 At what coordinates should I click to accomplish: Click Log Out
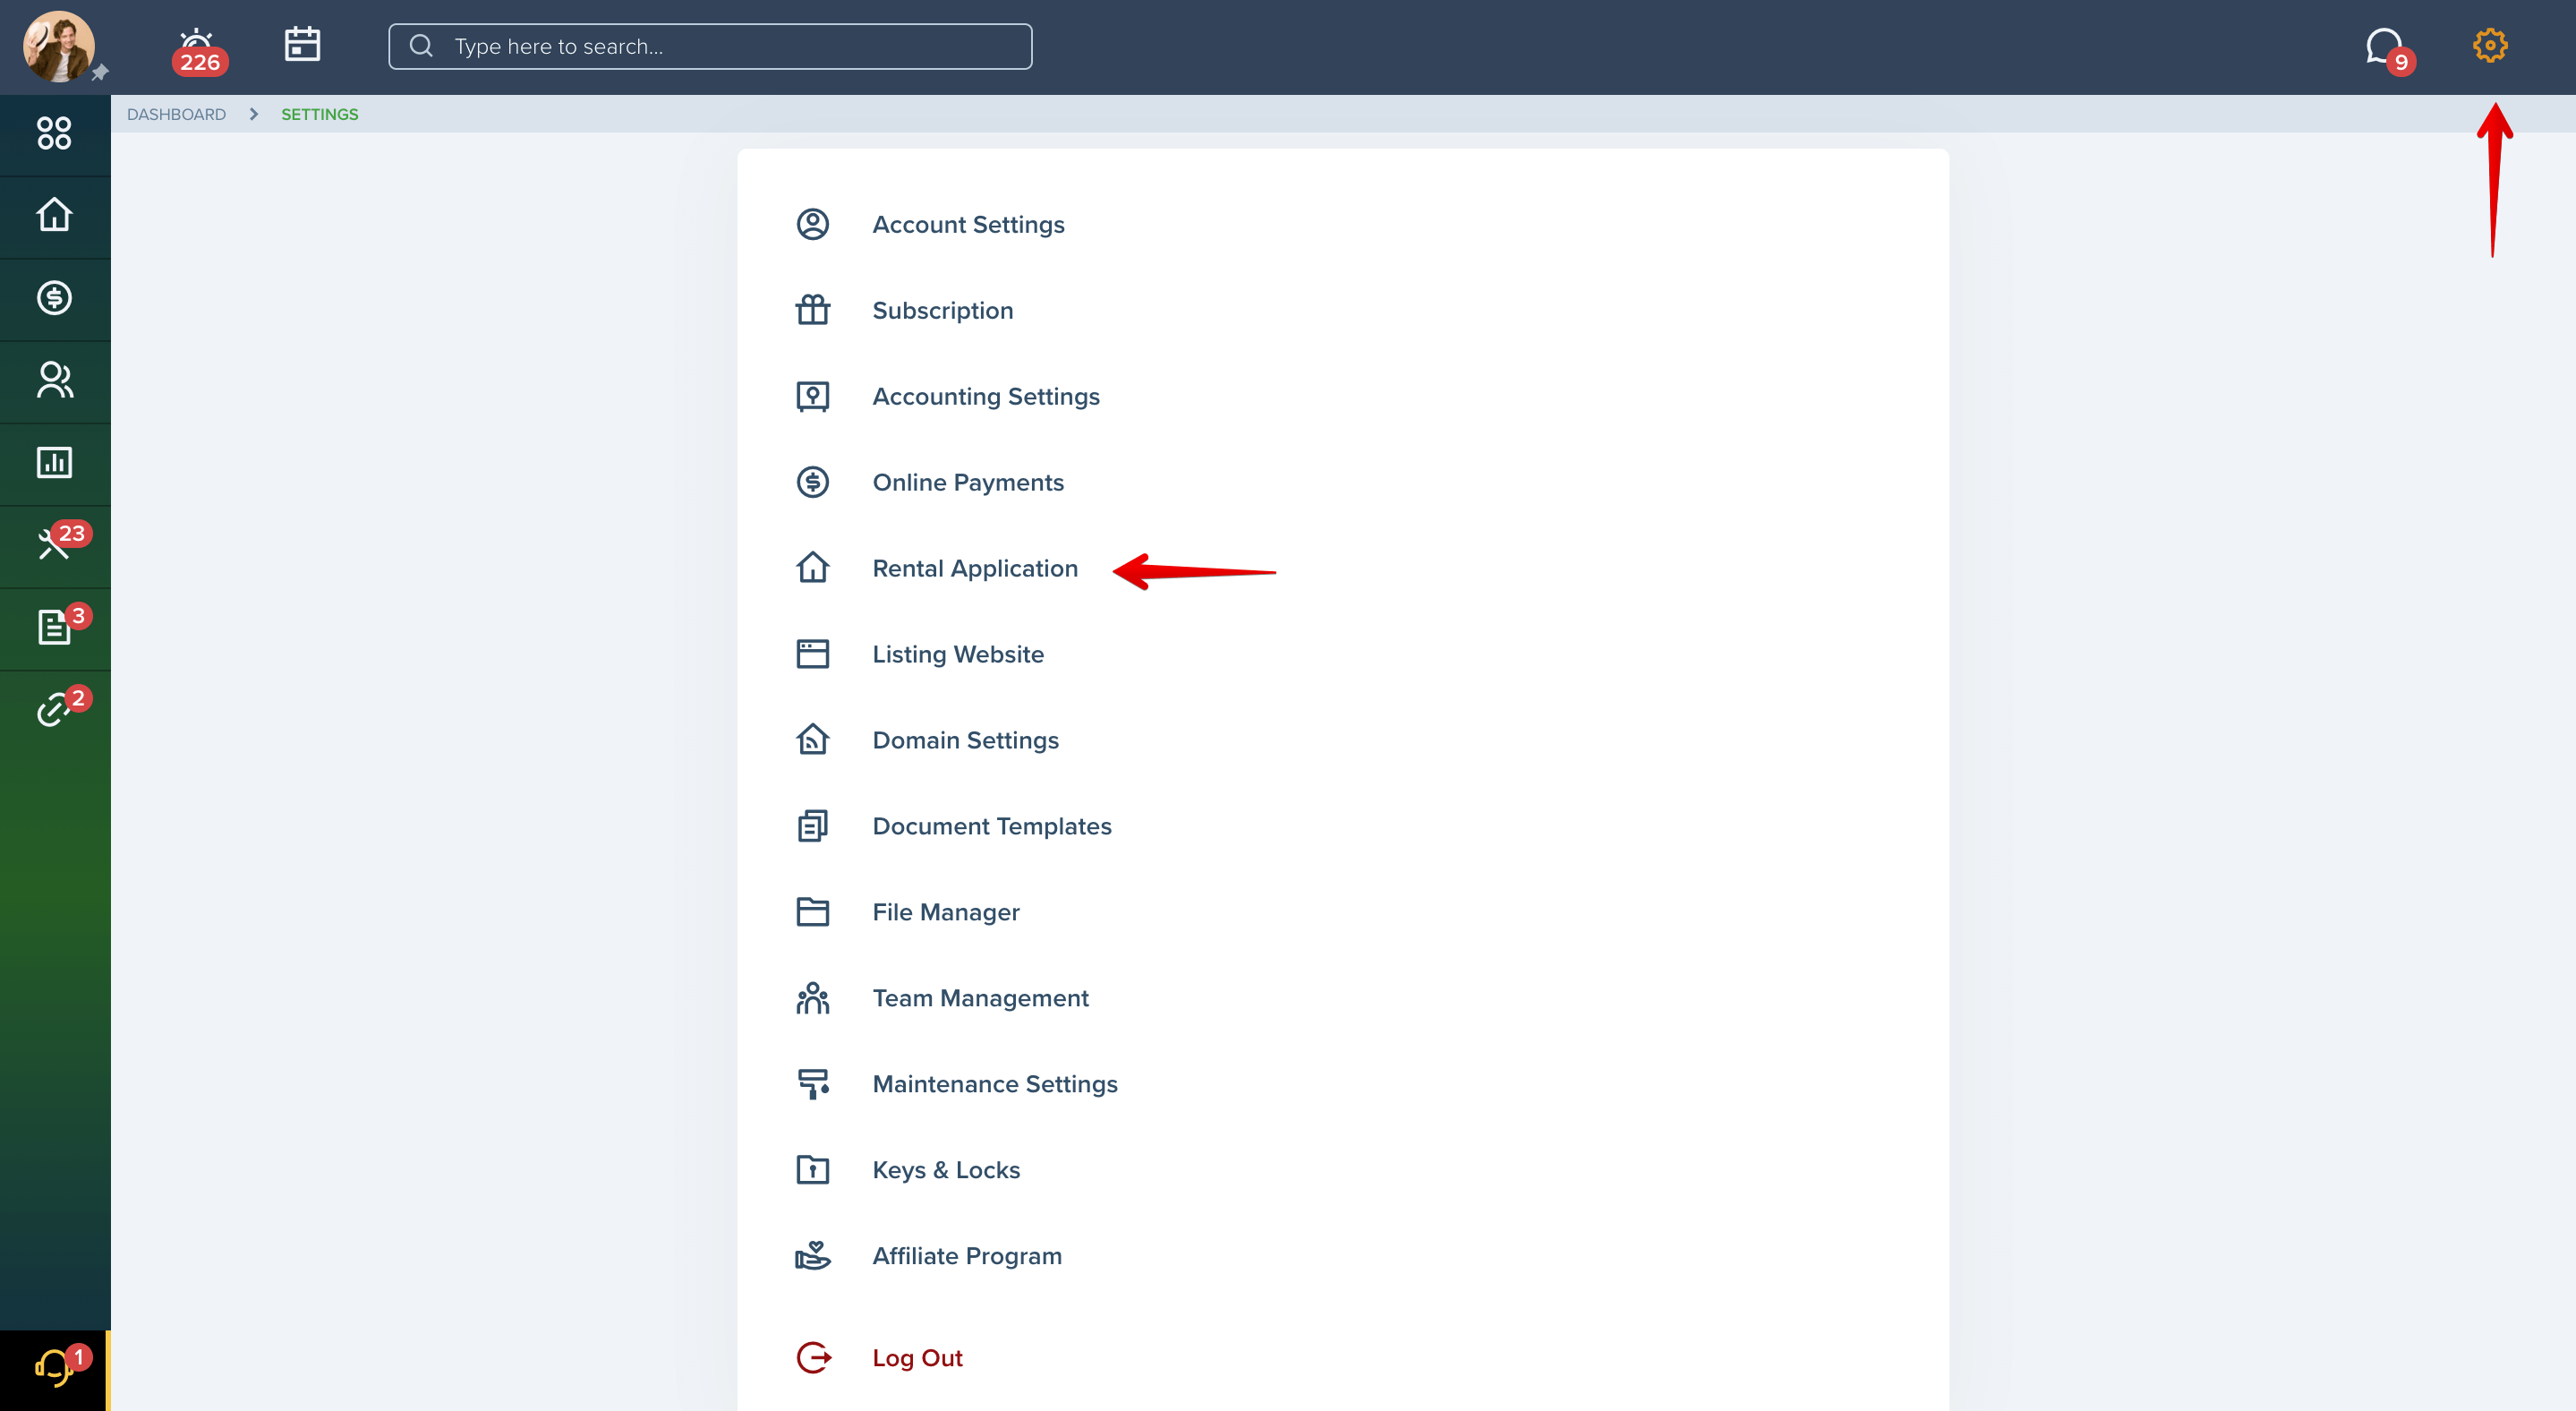[x=917, y=1358]
